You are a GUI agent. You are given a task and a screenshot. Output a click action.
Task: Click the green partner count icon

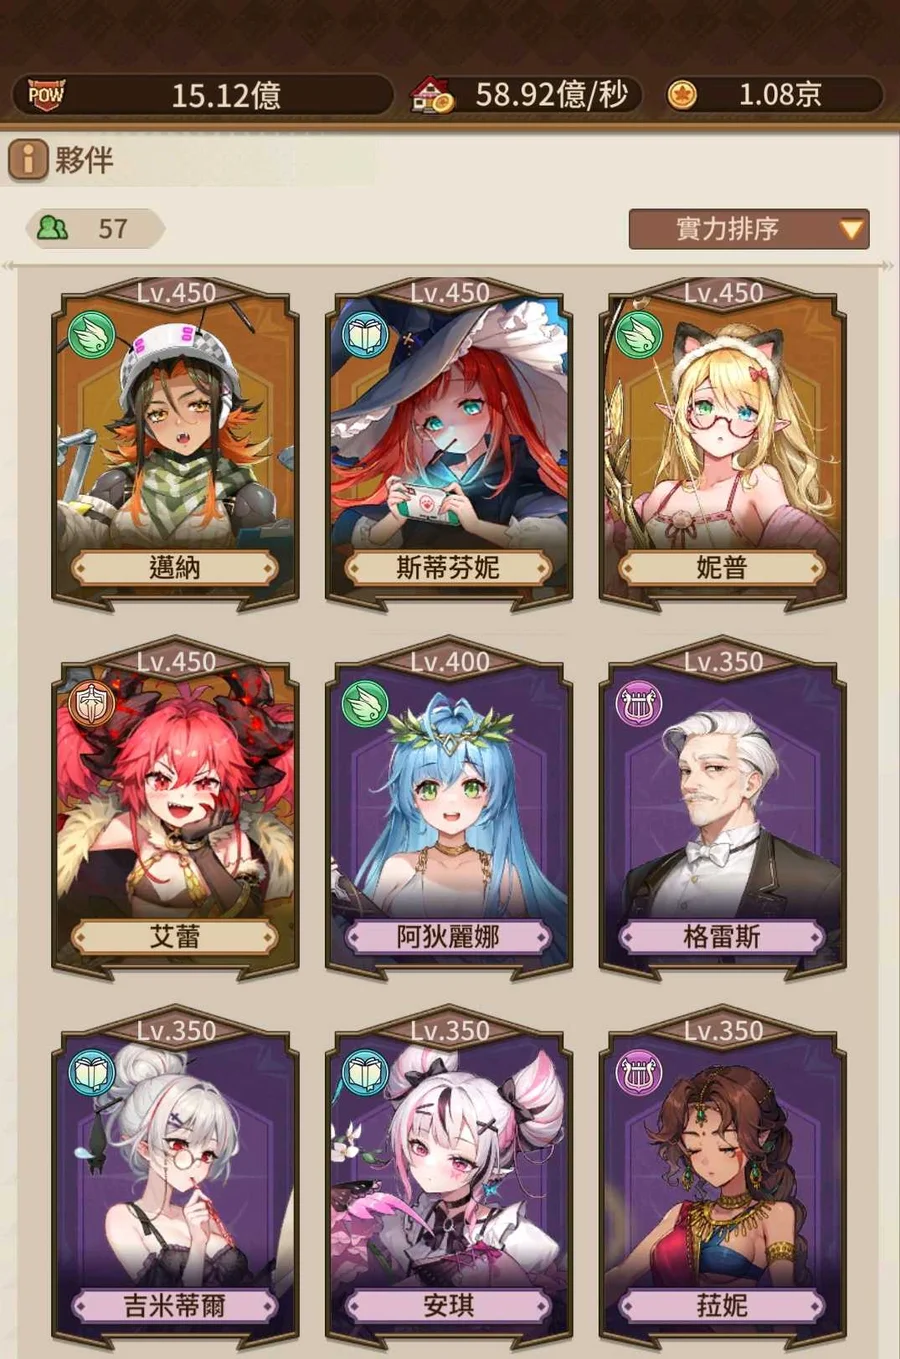(52, 228)
